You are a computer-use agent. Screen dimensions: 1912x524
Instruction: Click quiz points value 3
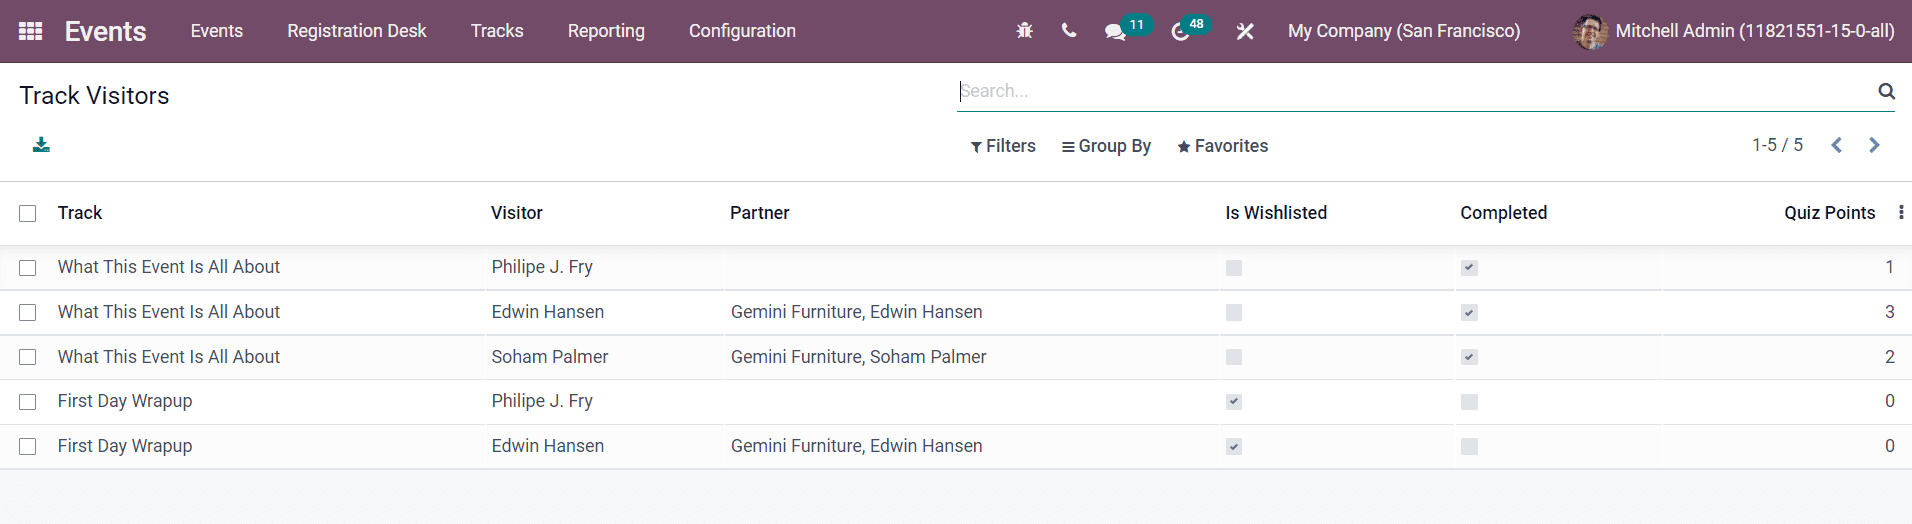(x=1890, y=312)
